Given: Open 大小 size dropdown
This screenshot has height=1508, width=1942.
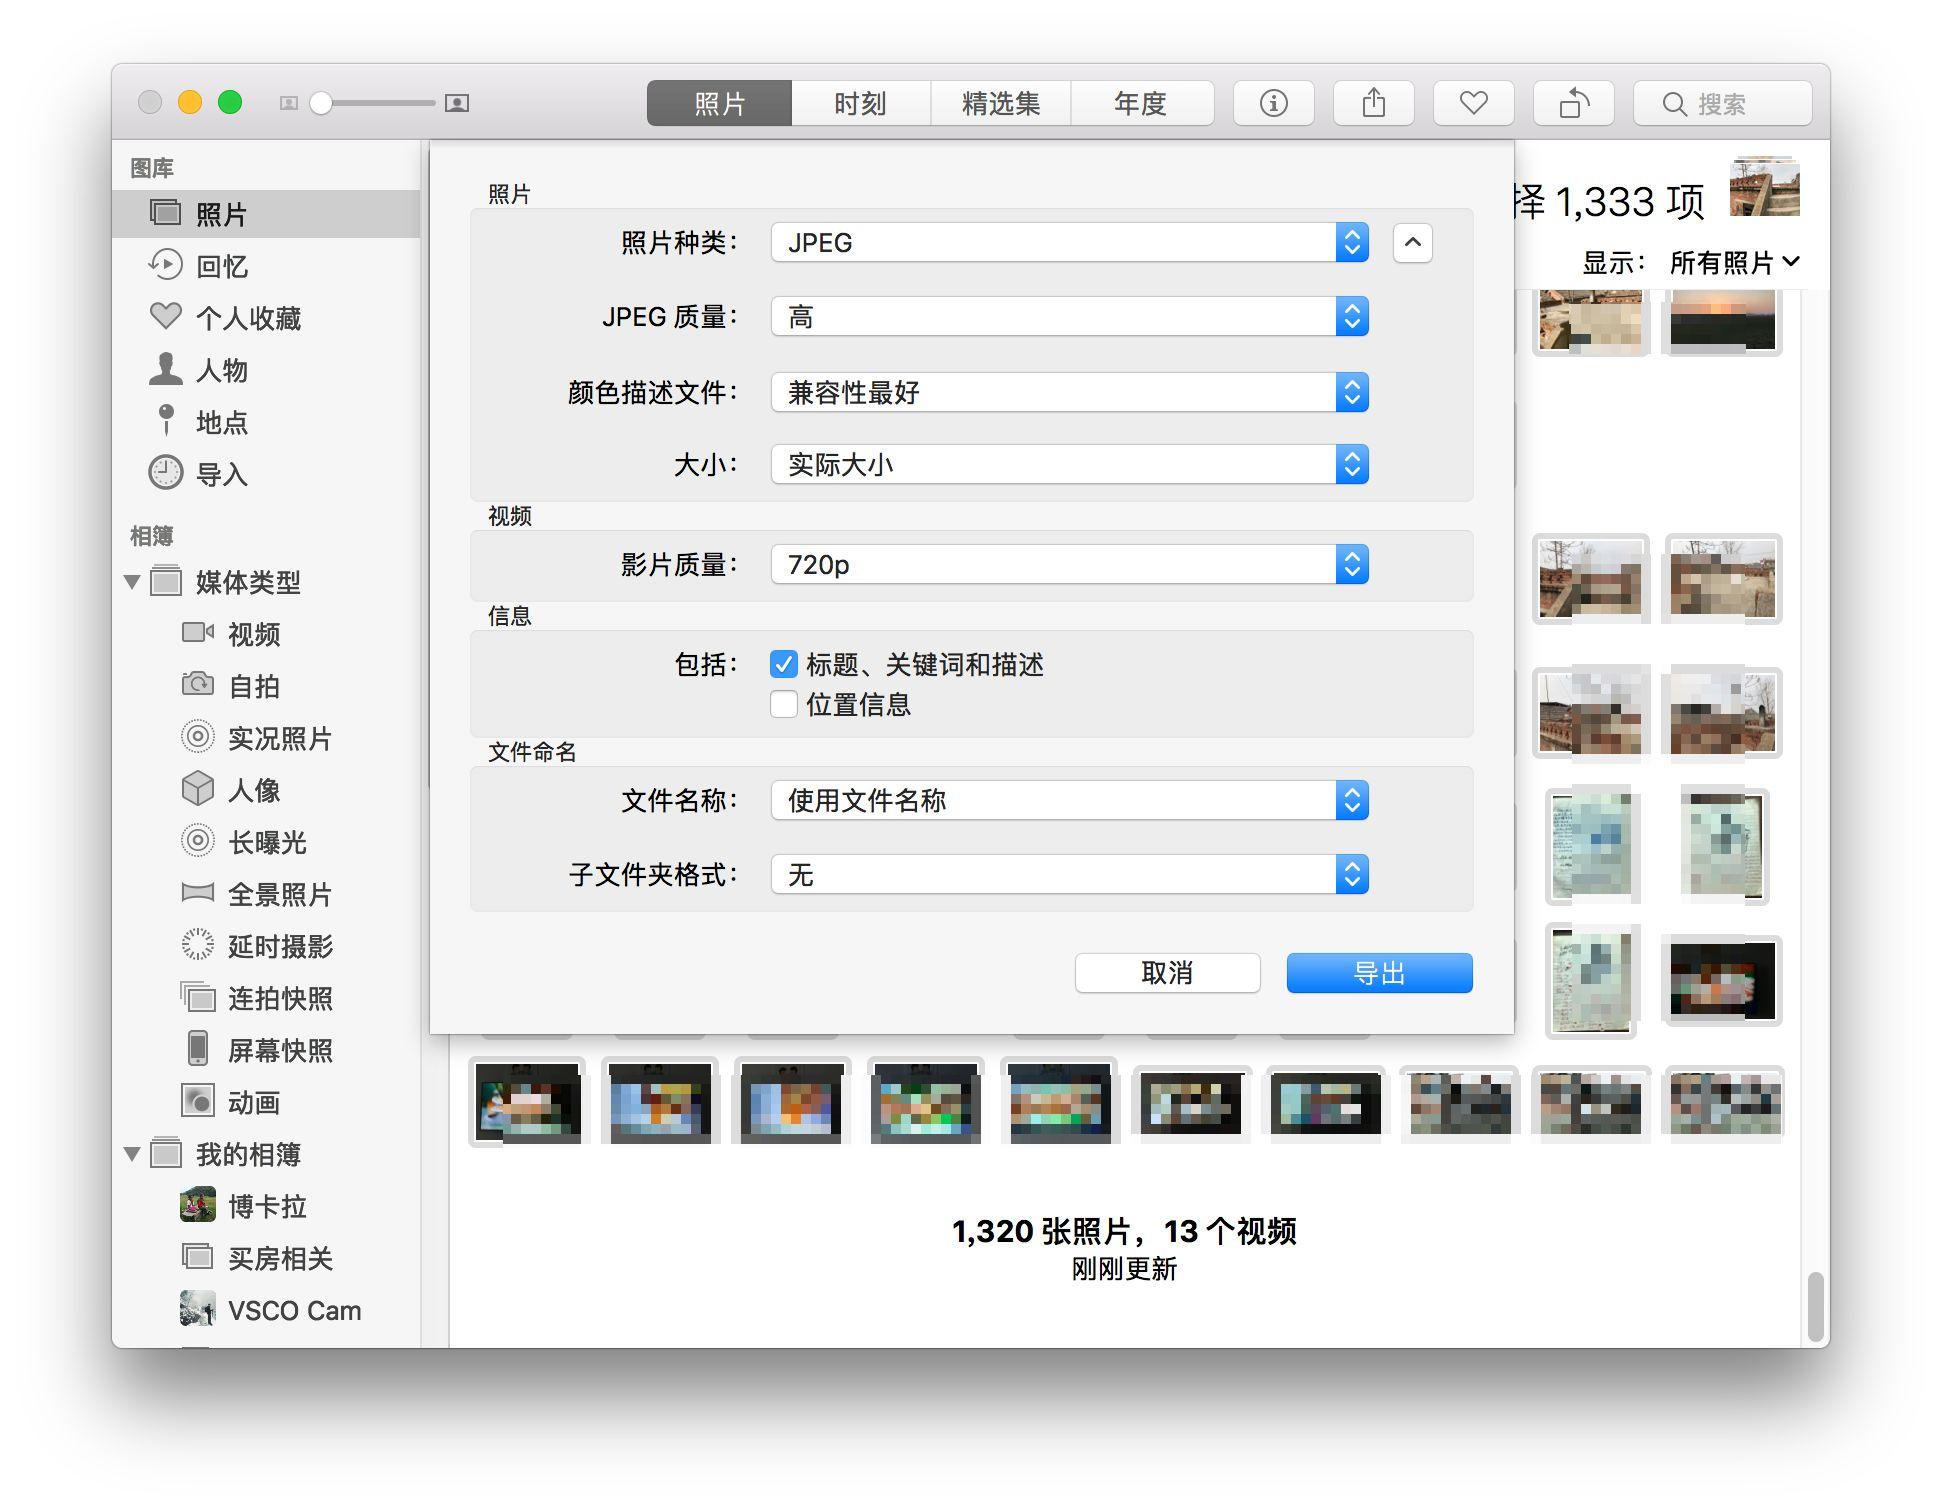Looking at the screenshot, I should point(1069,465).
